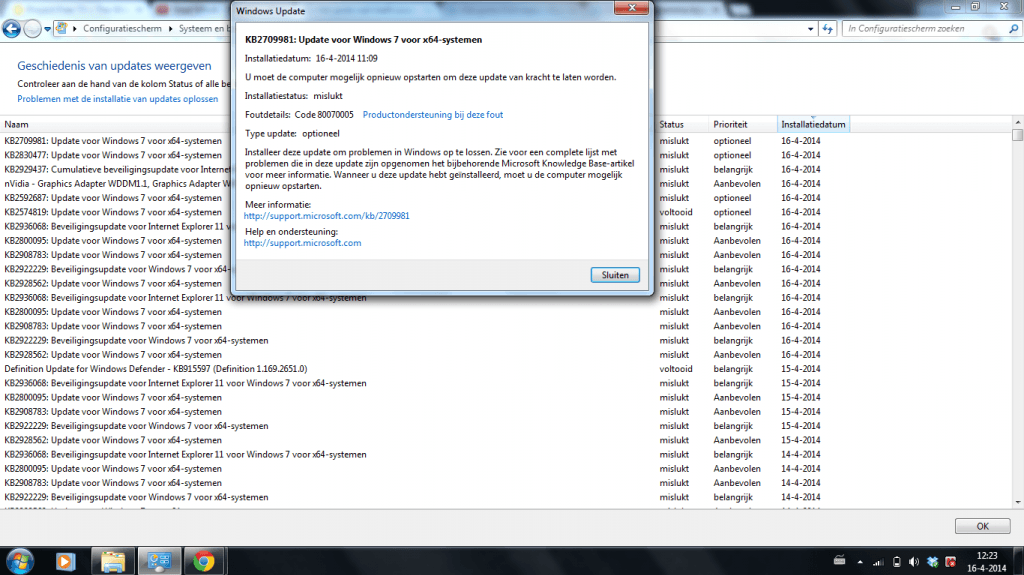Viewport: 1024px width, 575px height.
Task: Open battery status tray icon
Action: point(897,562)
